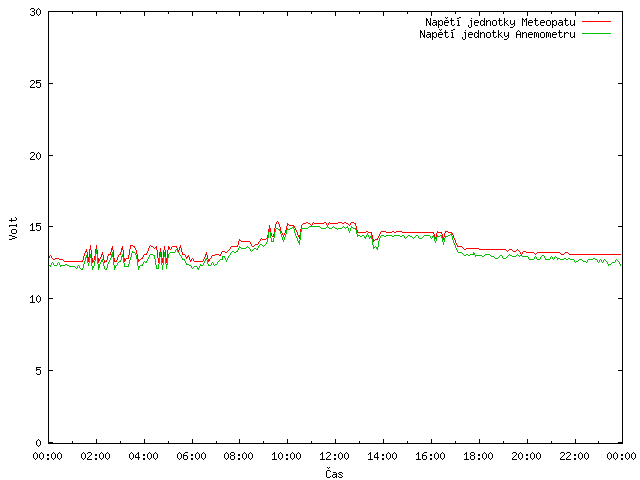Click the legend text 'Napětí jednotky Anemometru'
The height and width of the screenshot is (480, 640).
(497, 34)
